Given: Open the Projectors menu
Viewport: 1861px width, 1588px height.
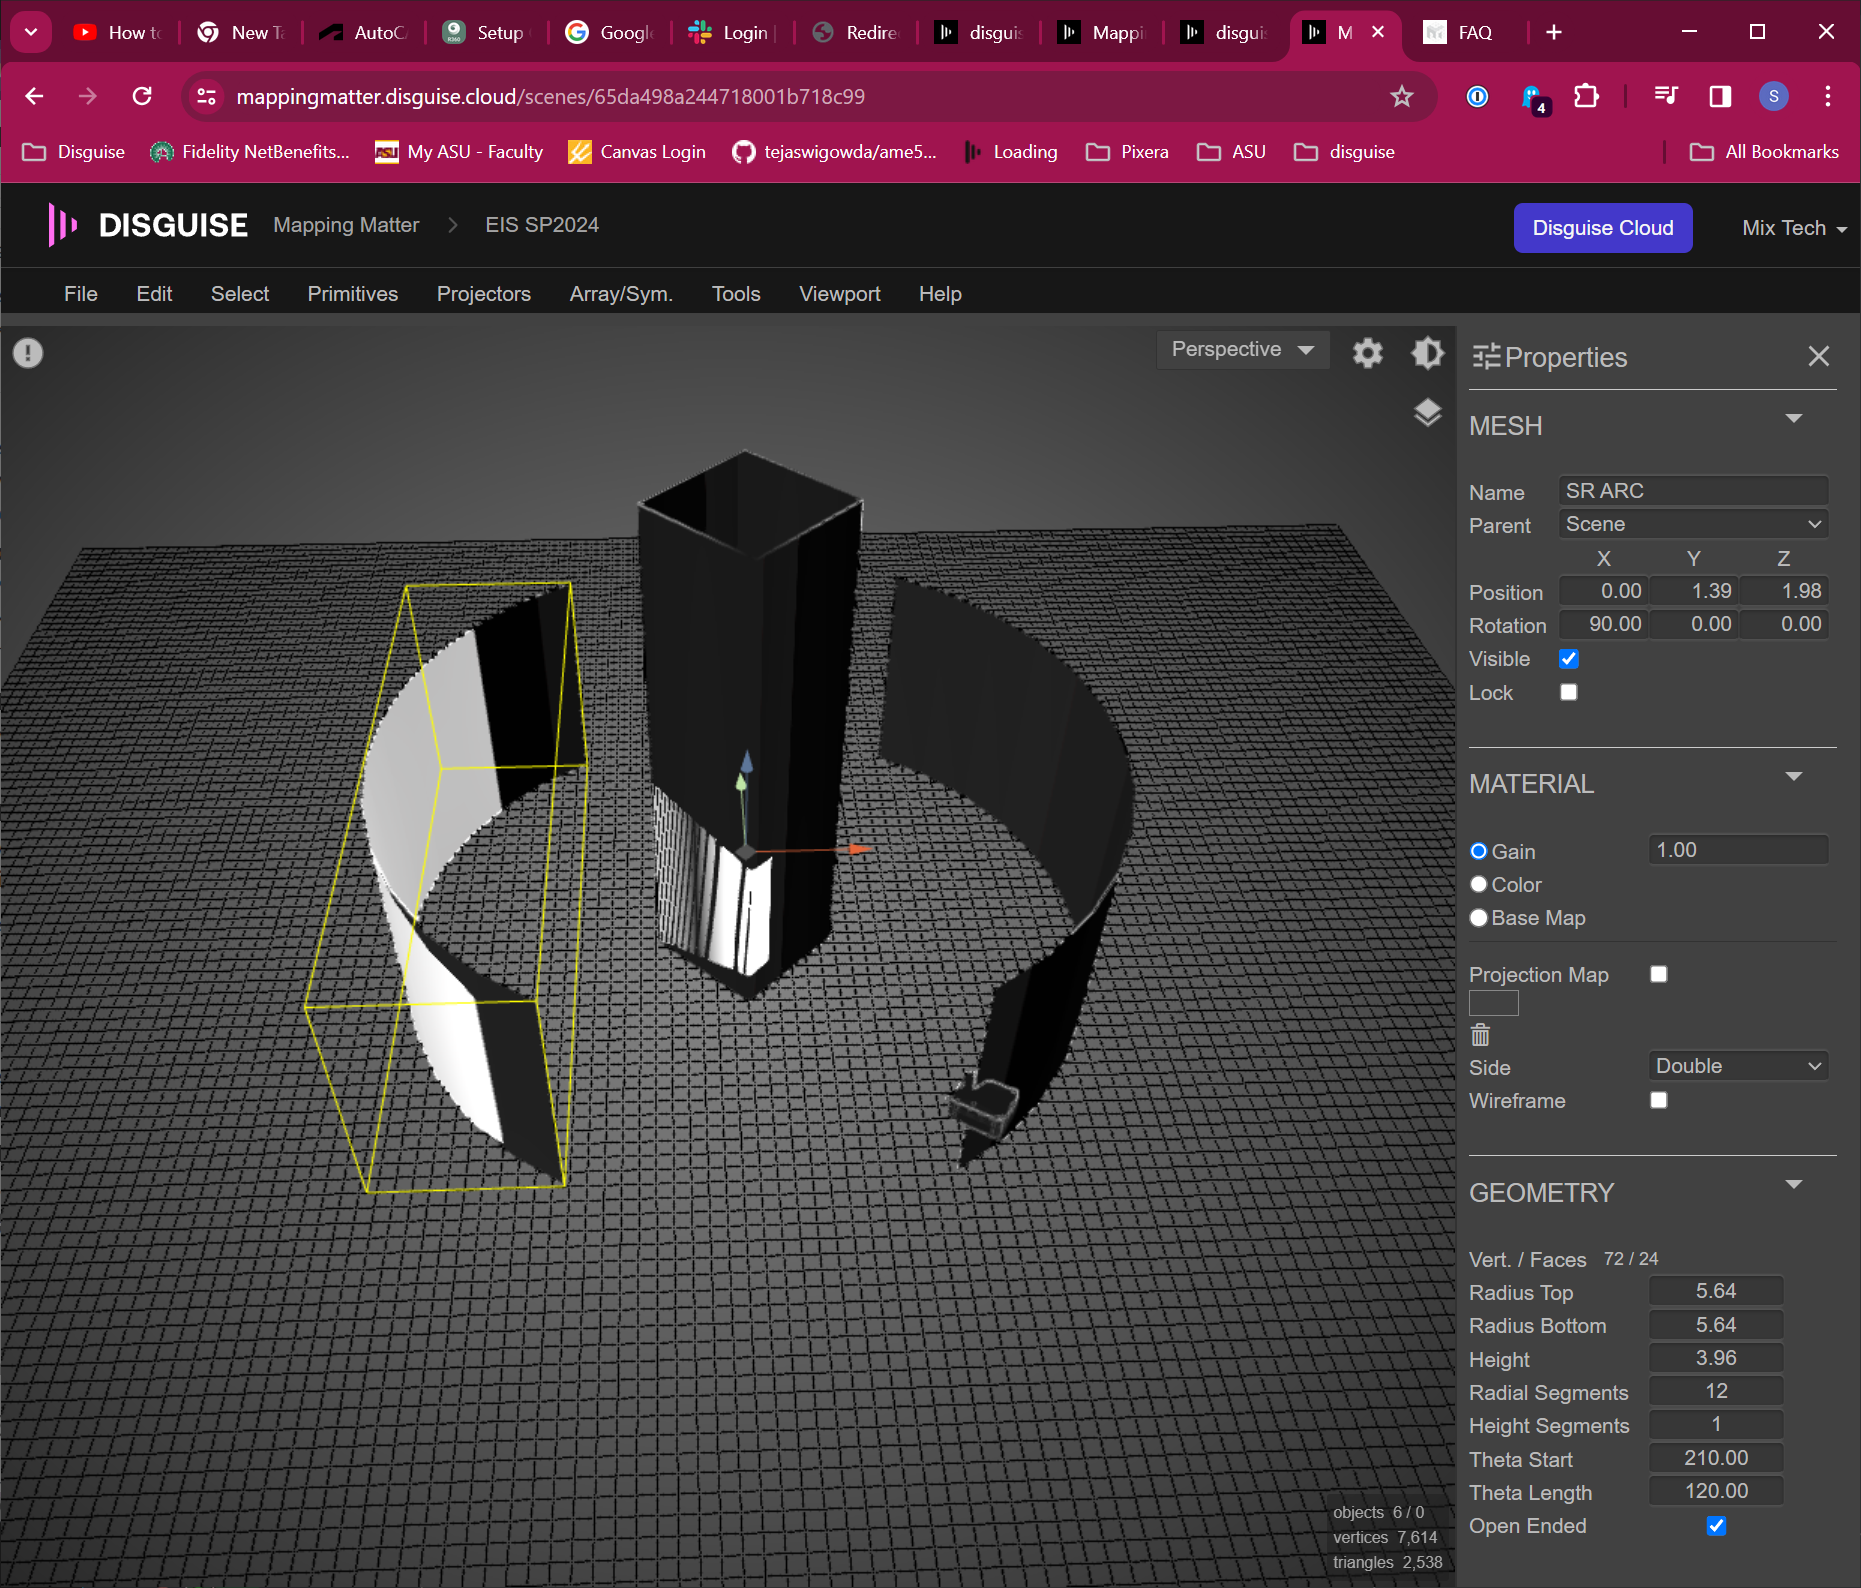Looking at the screenshot, I should point(484,294).
